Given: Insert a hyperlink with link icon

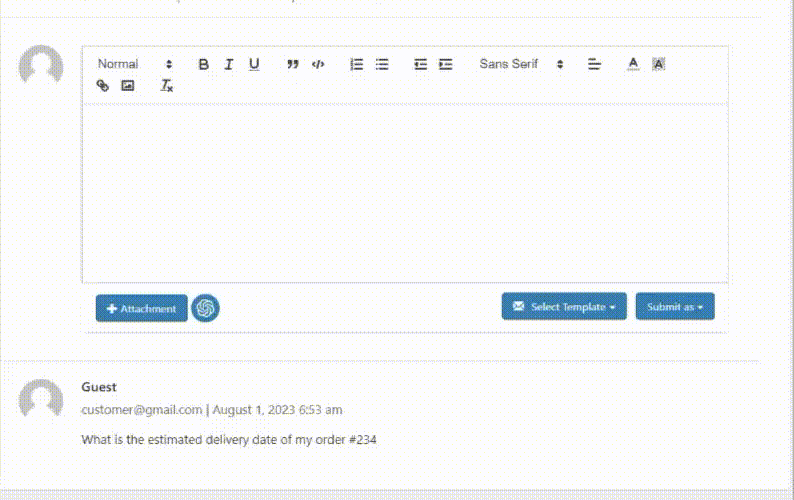Looking at the screenshot, I should tap(102, 86).
